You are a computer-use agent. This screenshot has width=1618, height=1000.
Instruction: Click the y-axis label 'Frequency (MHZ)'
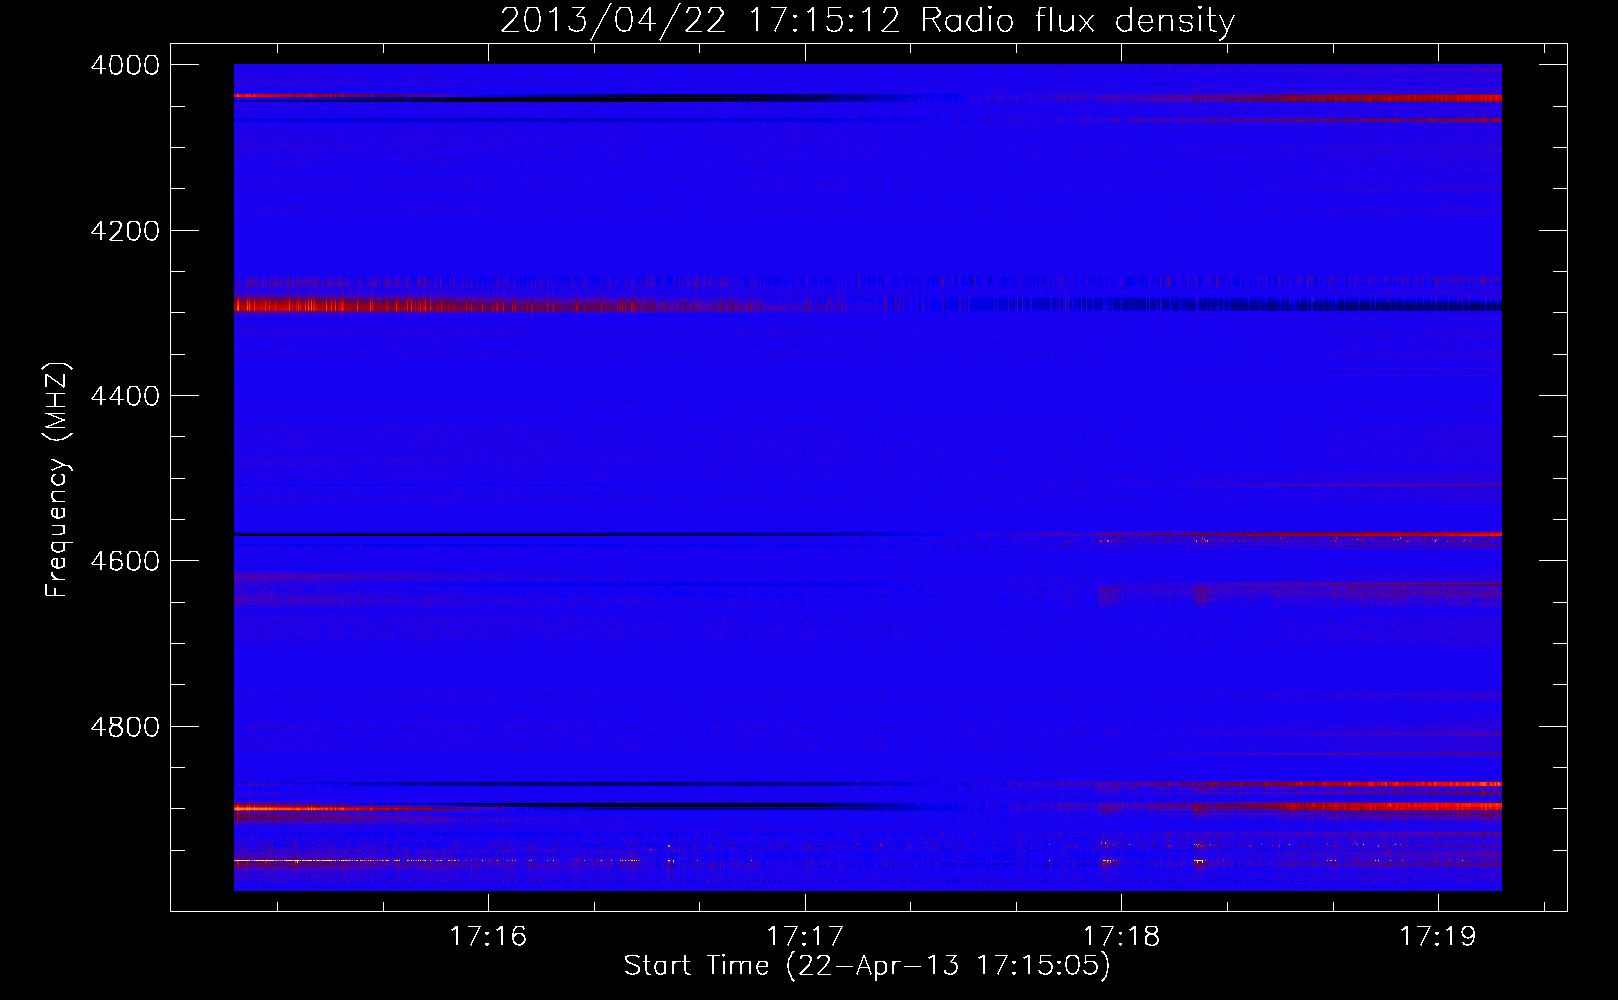click(57, 480)
